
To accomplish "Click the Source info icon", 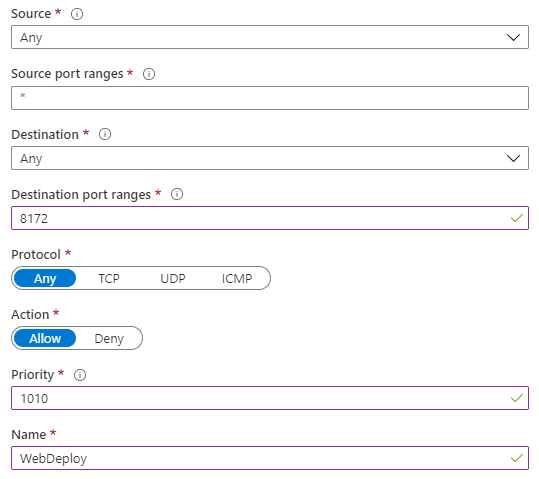I will [x=77, y=14].
